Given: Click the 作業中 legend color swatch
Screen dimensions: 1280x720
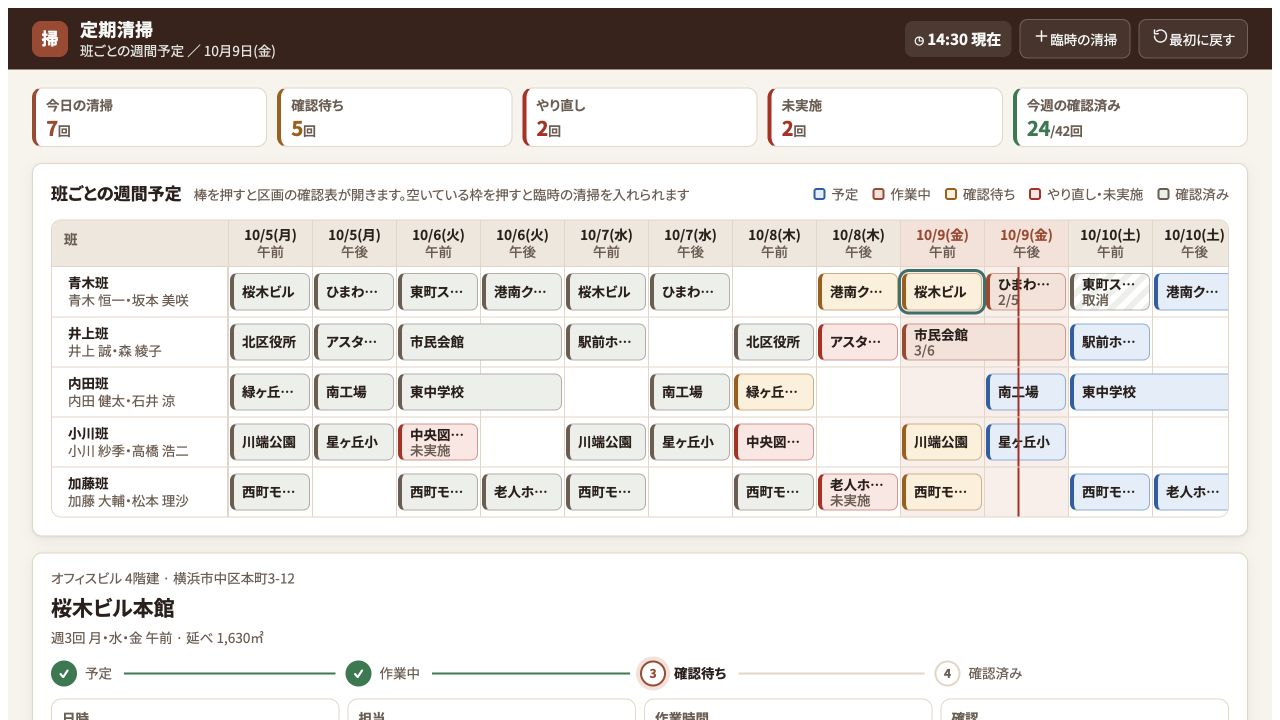Looking at the screenshot, I should (878, 194).
